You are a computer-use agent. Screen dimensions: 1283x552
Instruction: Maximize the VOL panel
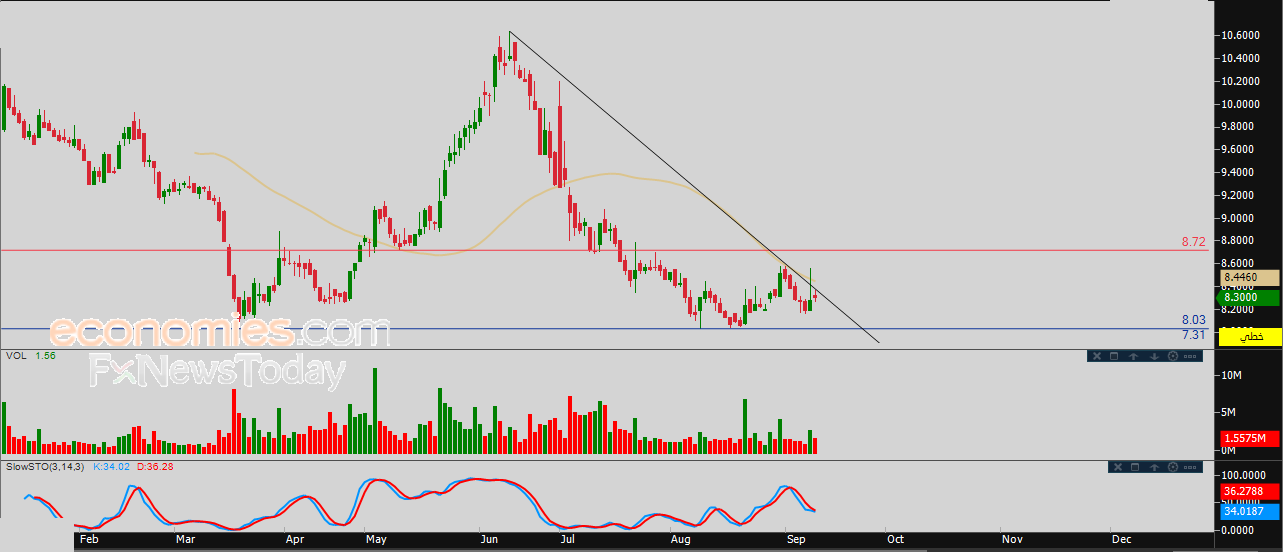[x=1114, y=356]
